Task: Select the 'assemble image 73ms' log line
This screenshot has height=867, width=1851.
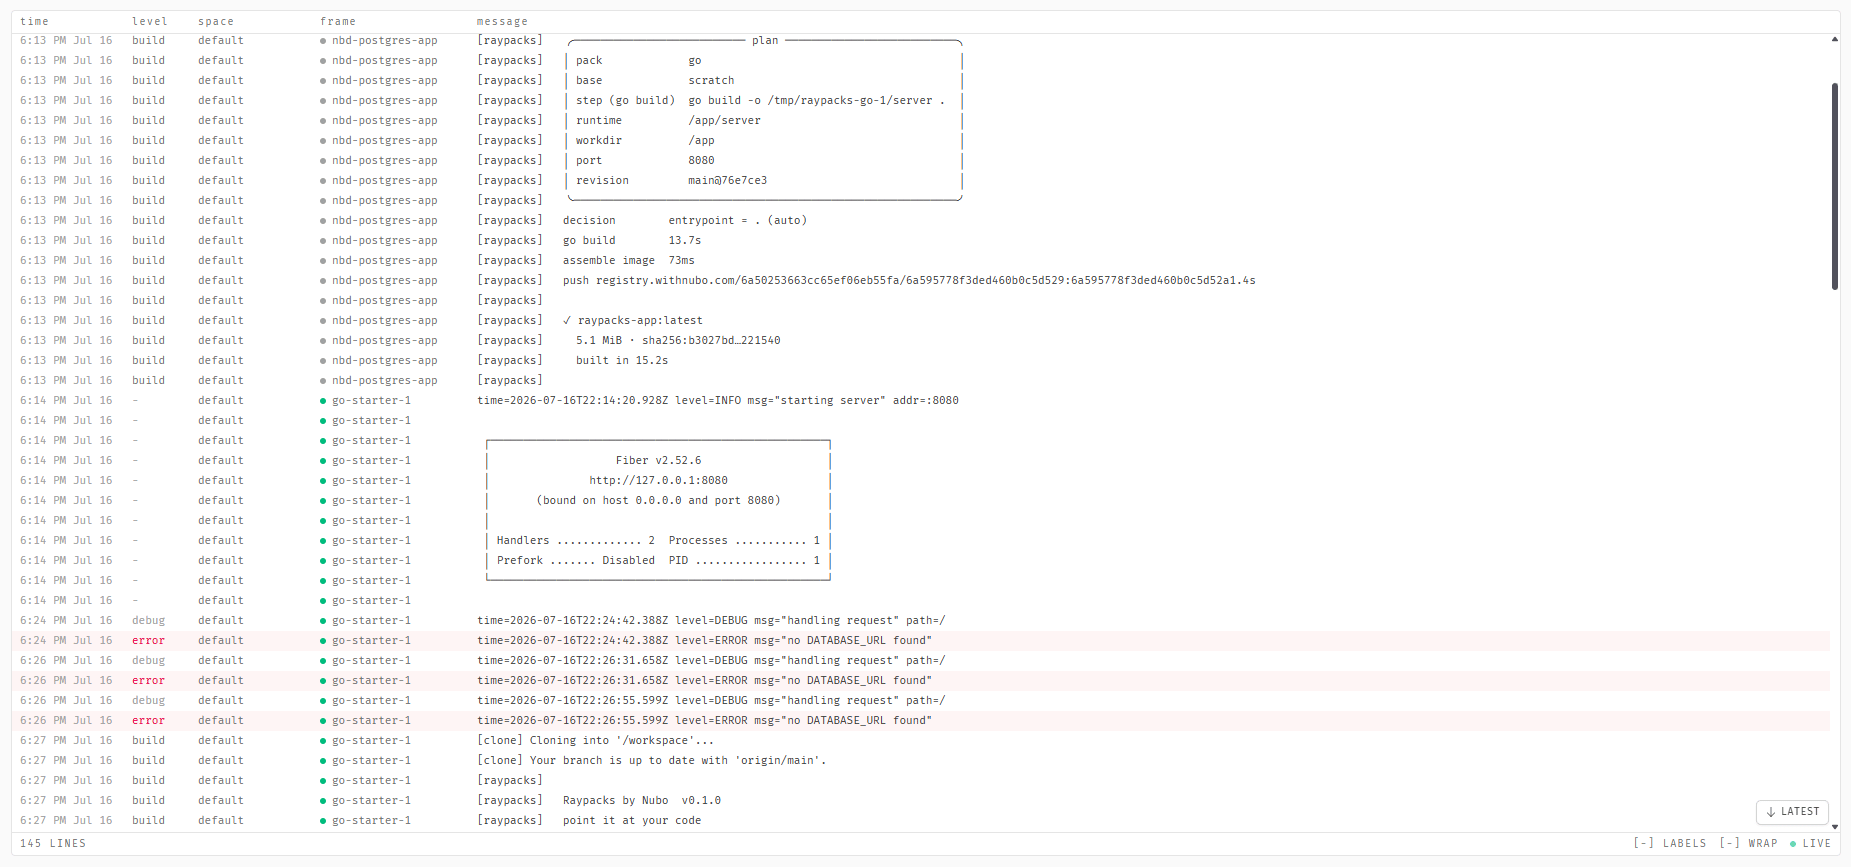Action: (x=921, y=260)
